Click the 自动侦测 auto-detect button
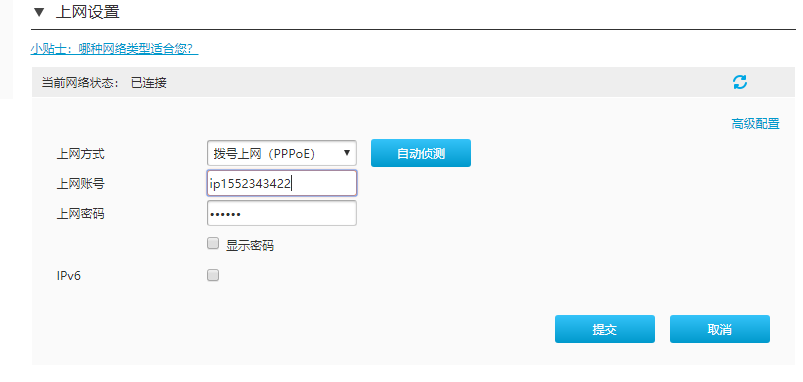This screenshot has height=382, width=803. (420, 153)
